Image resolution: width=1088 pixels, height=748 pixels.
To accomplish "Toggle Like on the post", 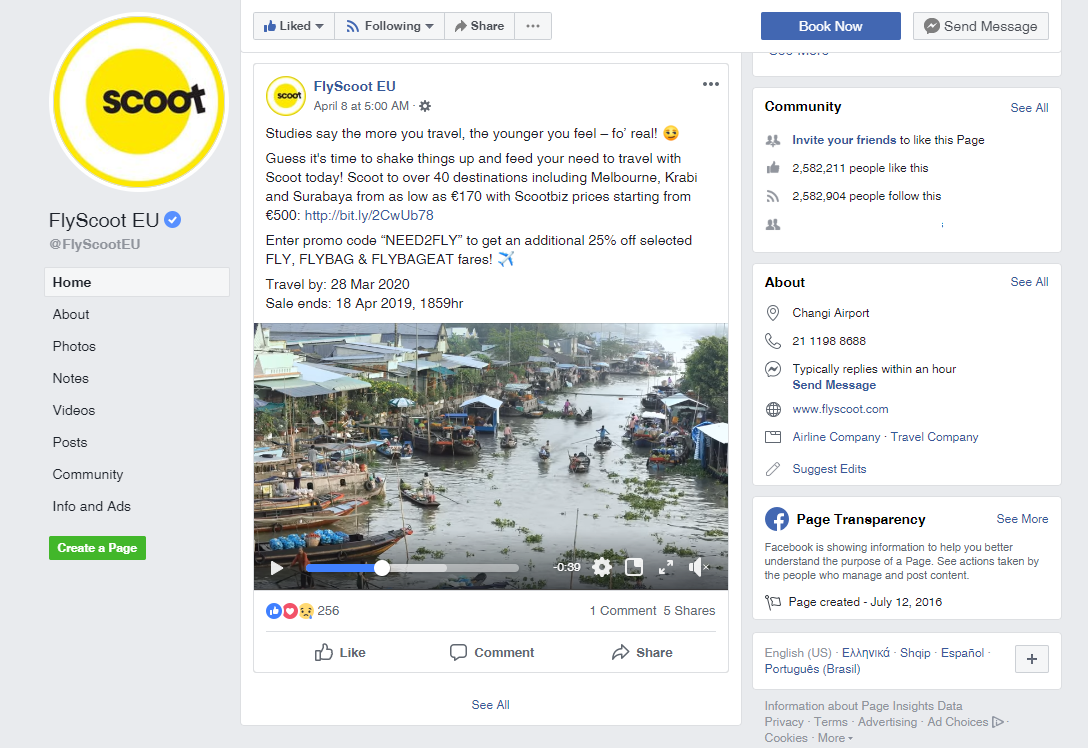I will click(x=340, y=652).
